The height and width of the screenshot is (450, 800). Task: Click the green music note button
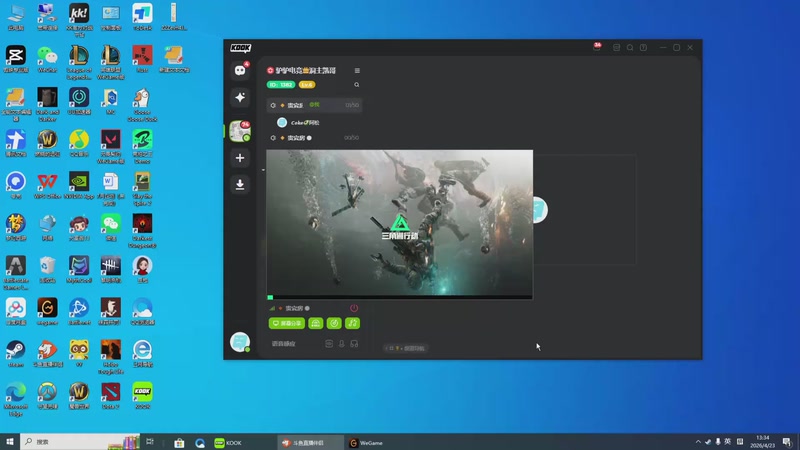coord(353,323)
